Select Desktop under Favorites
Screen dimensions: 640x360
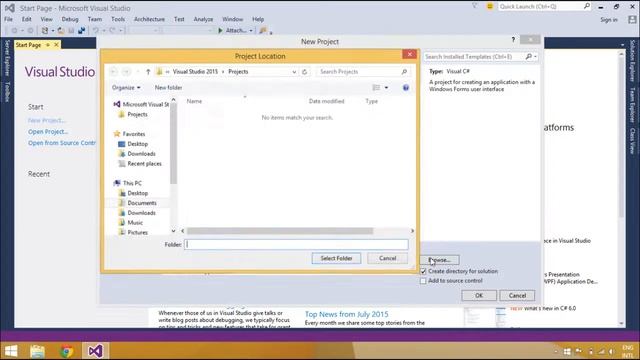(133, 144)
